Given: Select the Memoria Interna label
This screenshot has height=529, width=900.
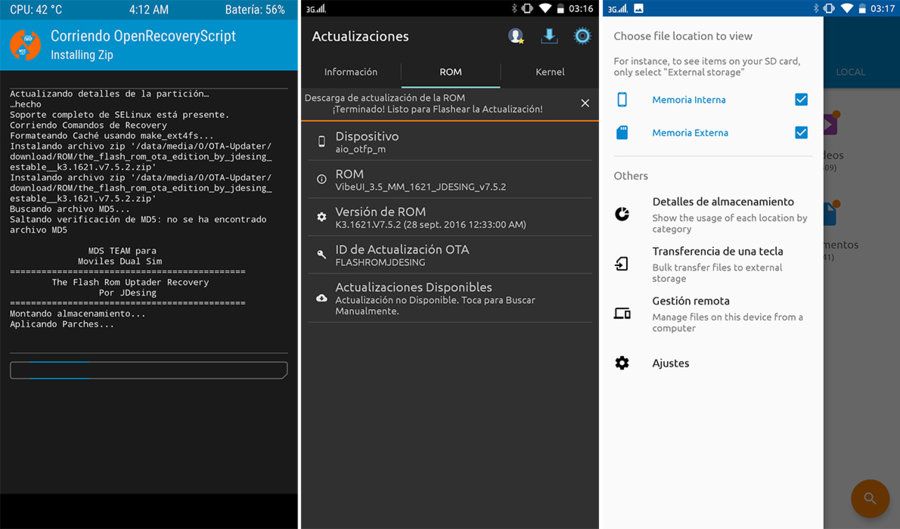Looking at the screenshot, I should pos(689,100).
